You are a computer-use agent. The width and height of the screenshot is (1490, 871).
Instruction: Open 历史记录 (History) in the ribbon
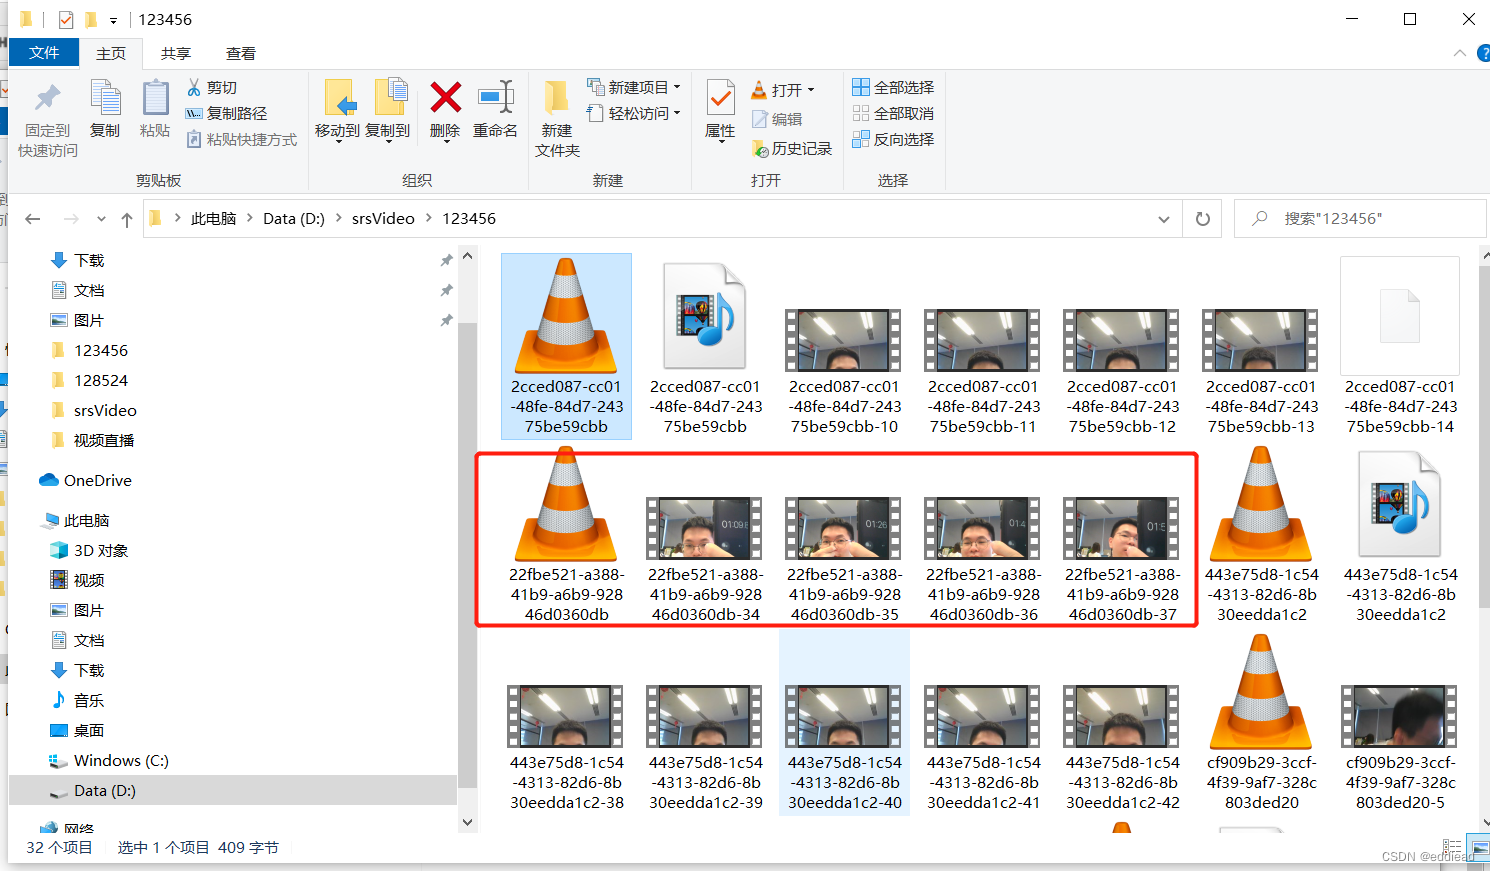(x=793, y=148)
